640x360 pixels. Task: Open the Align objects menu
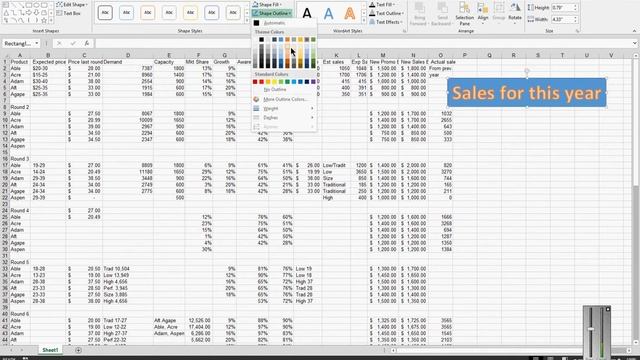[483, 13]
